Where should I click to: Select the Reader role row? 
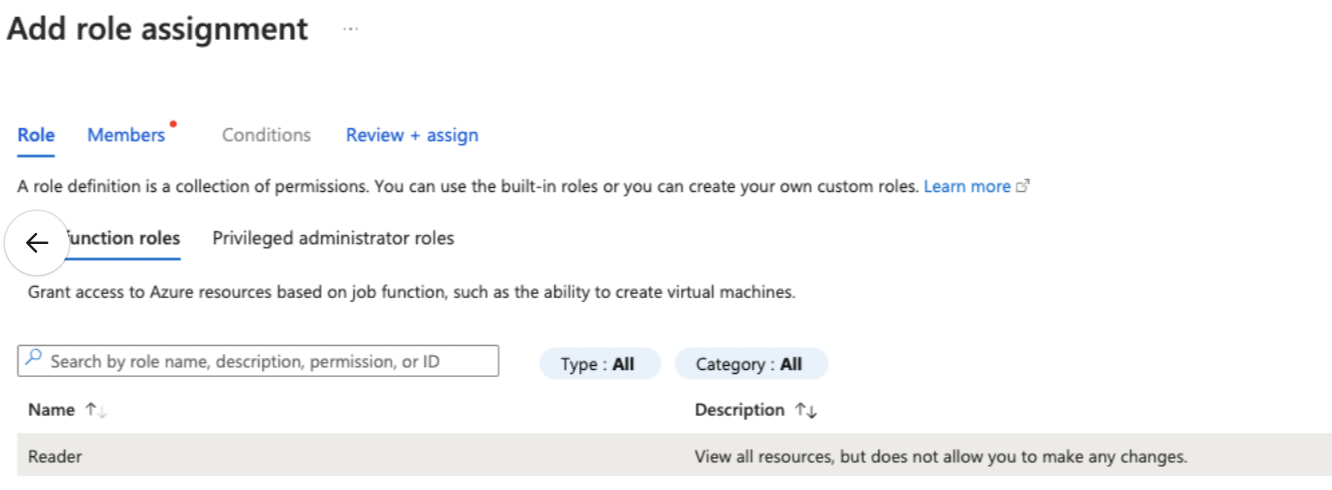pos(674,456)
